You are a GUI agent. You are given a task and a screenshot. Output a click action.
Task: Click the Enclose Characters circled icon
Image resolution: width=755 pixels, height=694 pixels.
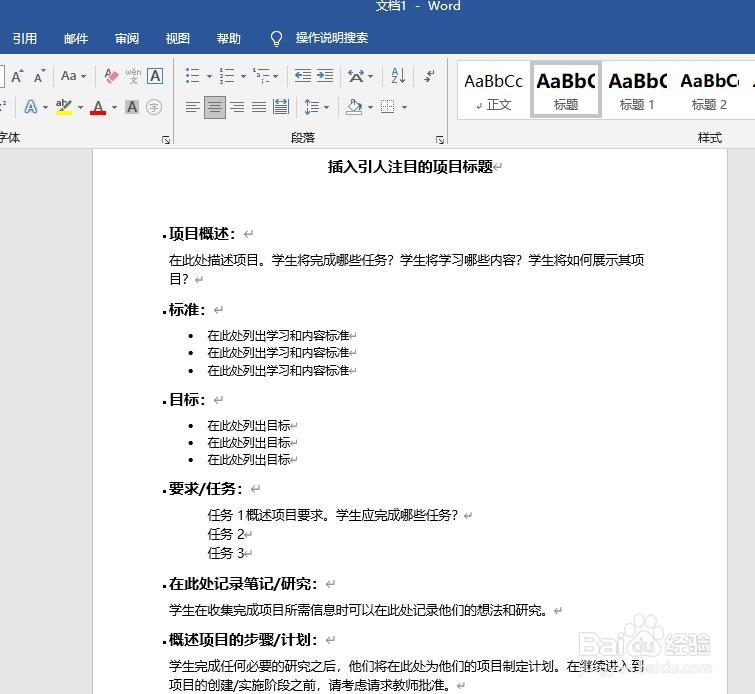pos(154,106)
